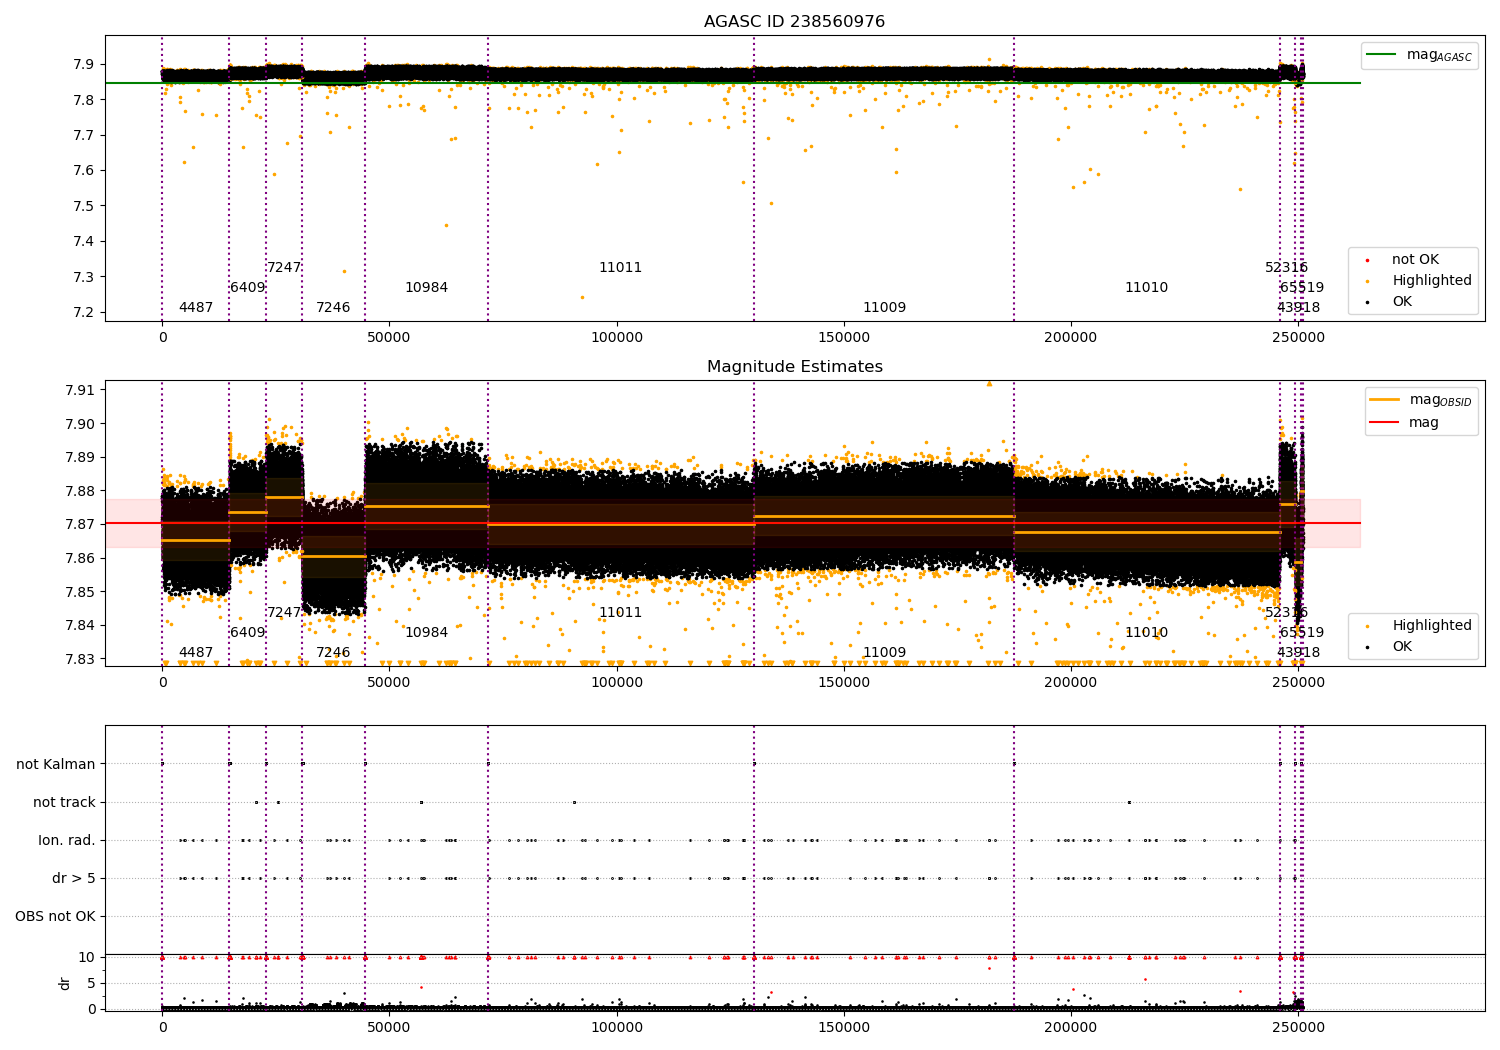Click obsid label 10984 in the AGASC plot

[427, 288]
